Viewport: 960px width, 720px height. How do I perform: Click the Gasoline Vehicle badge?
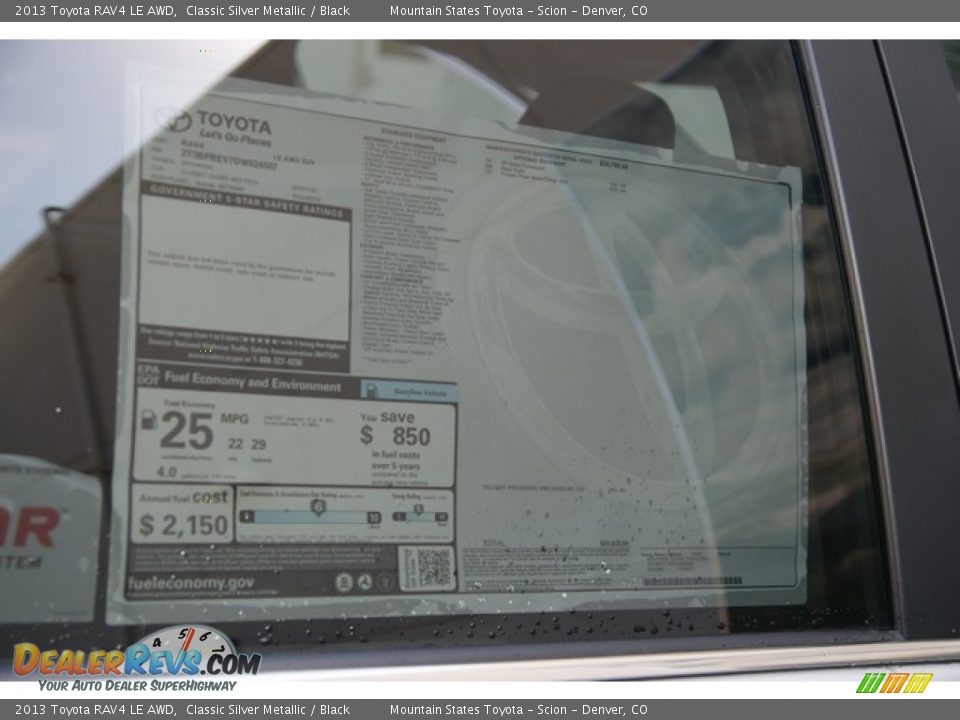pos(409,391)
